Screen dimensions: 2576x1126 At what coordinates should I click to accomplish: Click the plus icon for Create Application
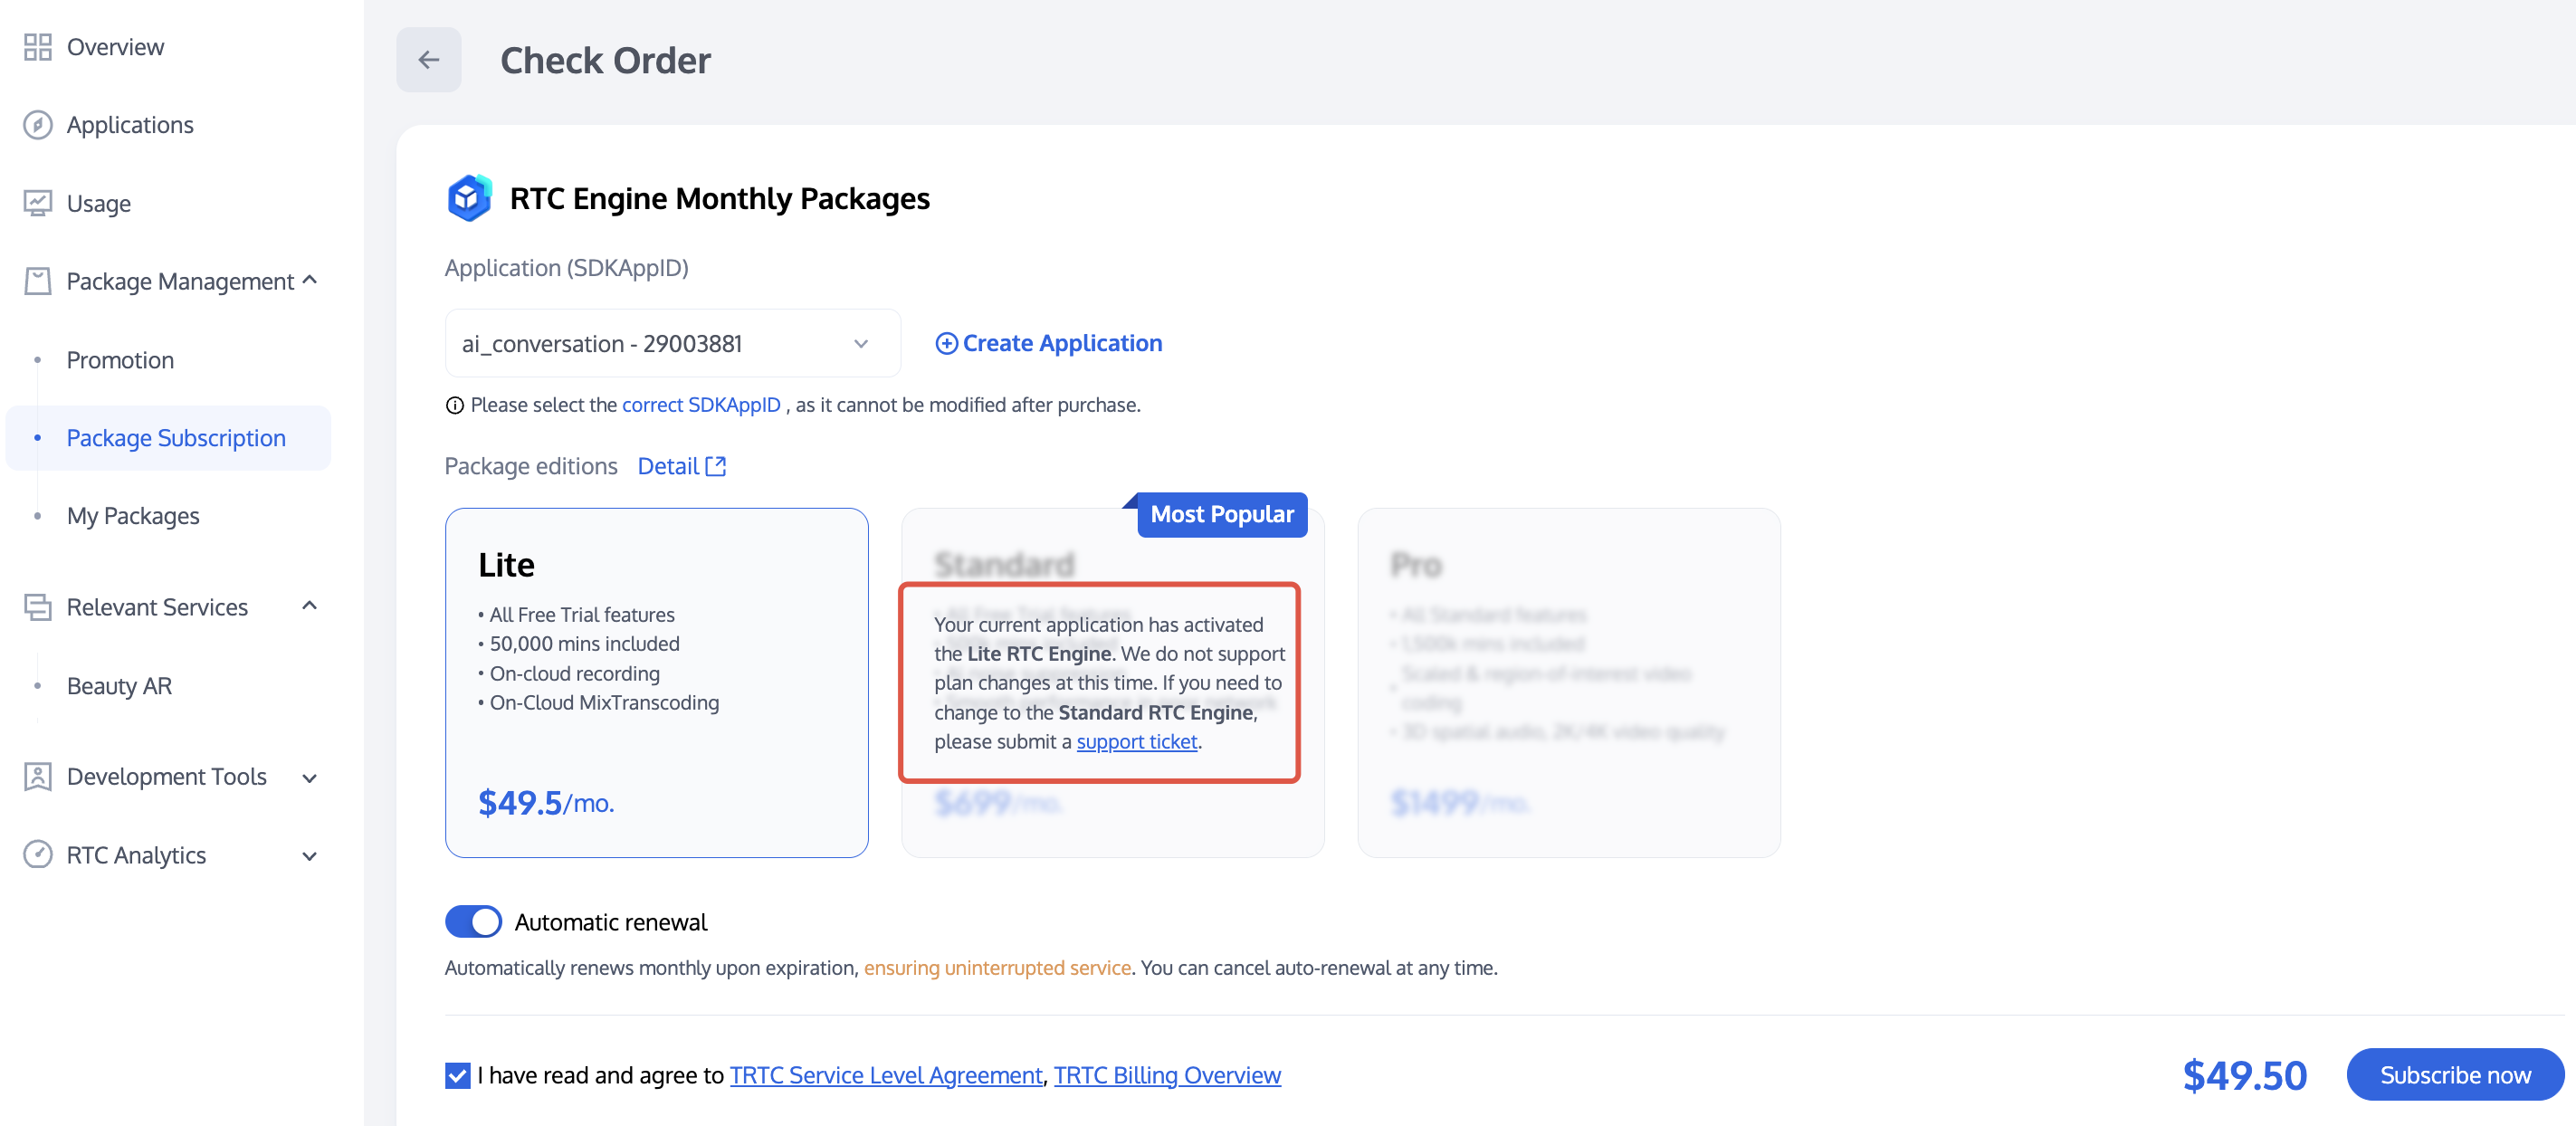(x=945, y=343)
